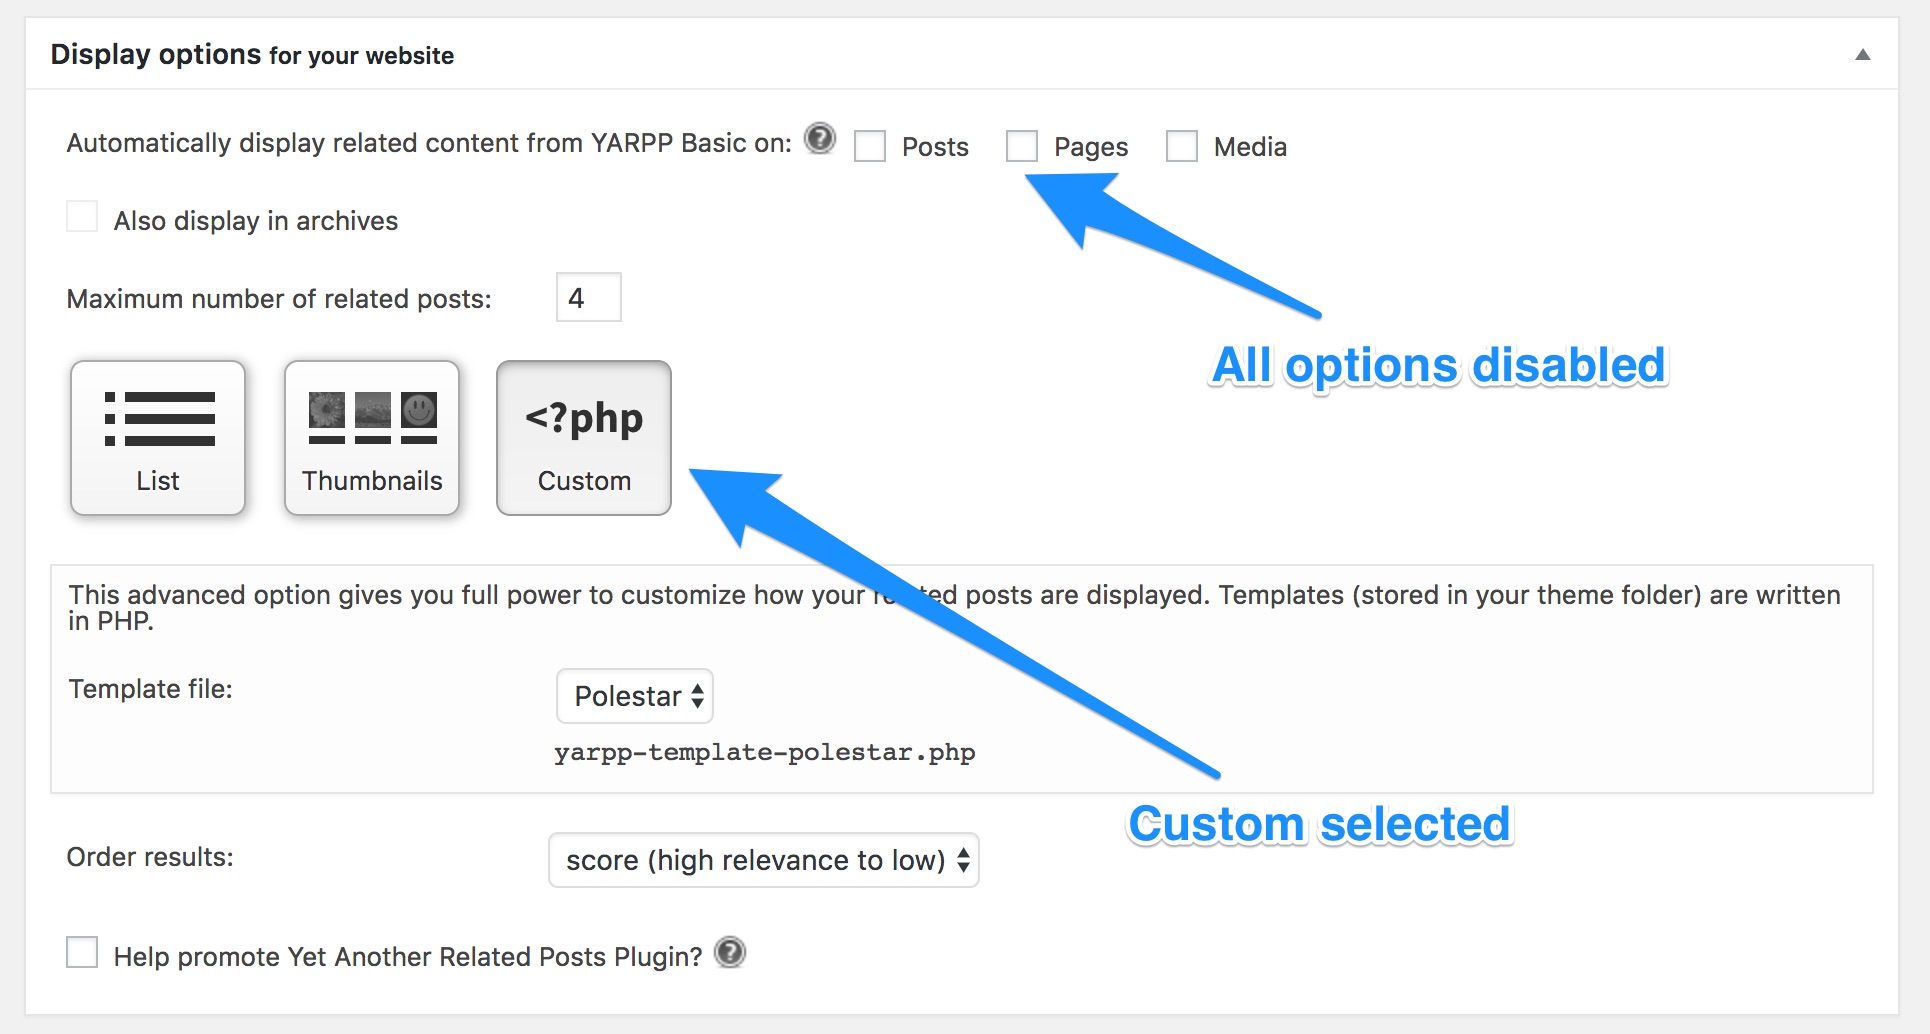1930x1034 pixels.
Task: Choose the Thumbnails display style
Action: click(372, 438)
